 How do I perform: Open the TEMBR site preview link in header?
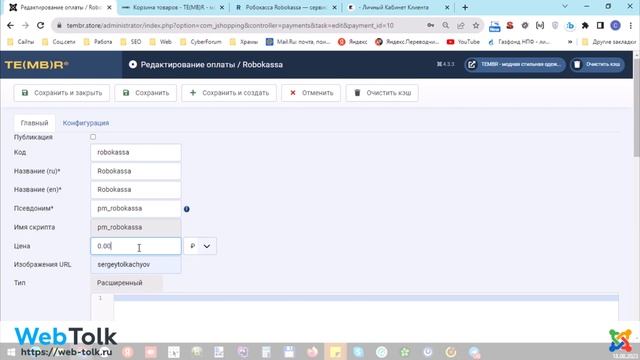pos(515,64)
